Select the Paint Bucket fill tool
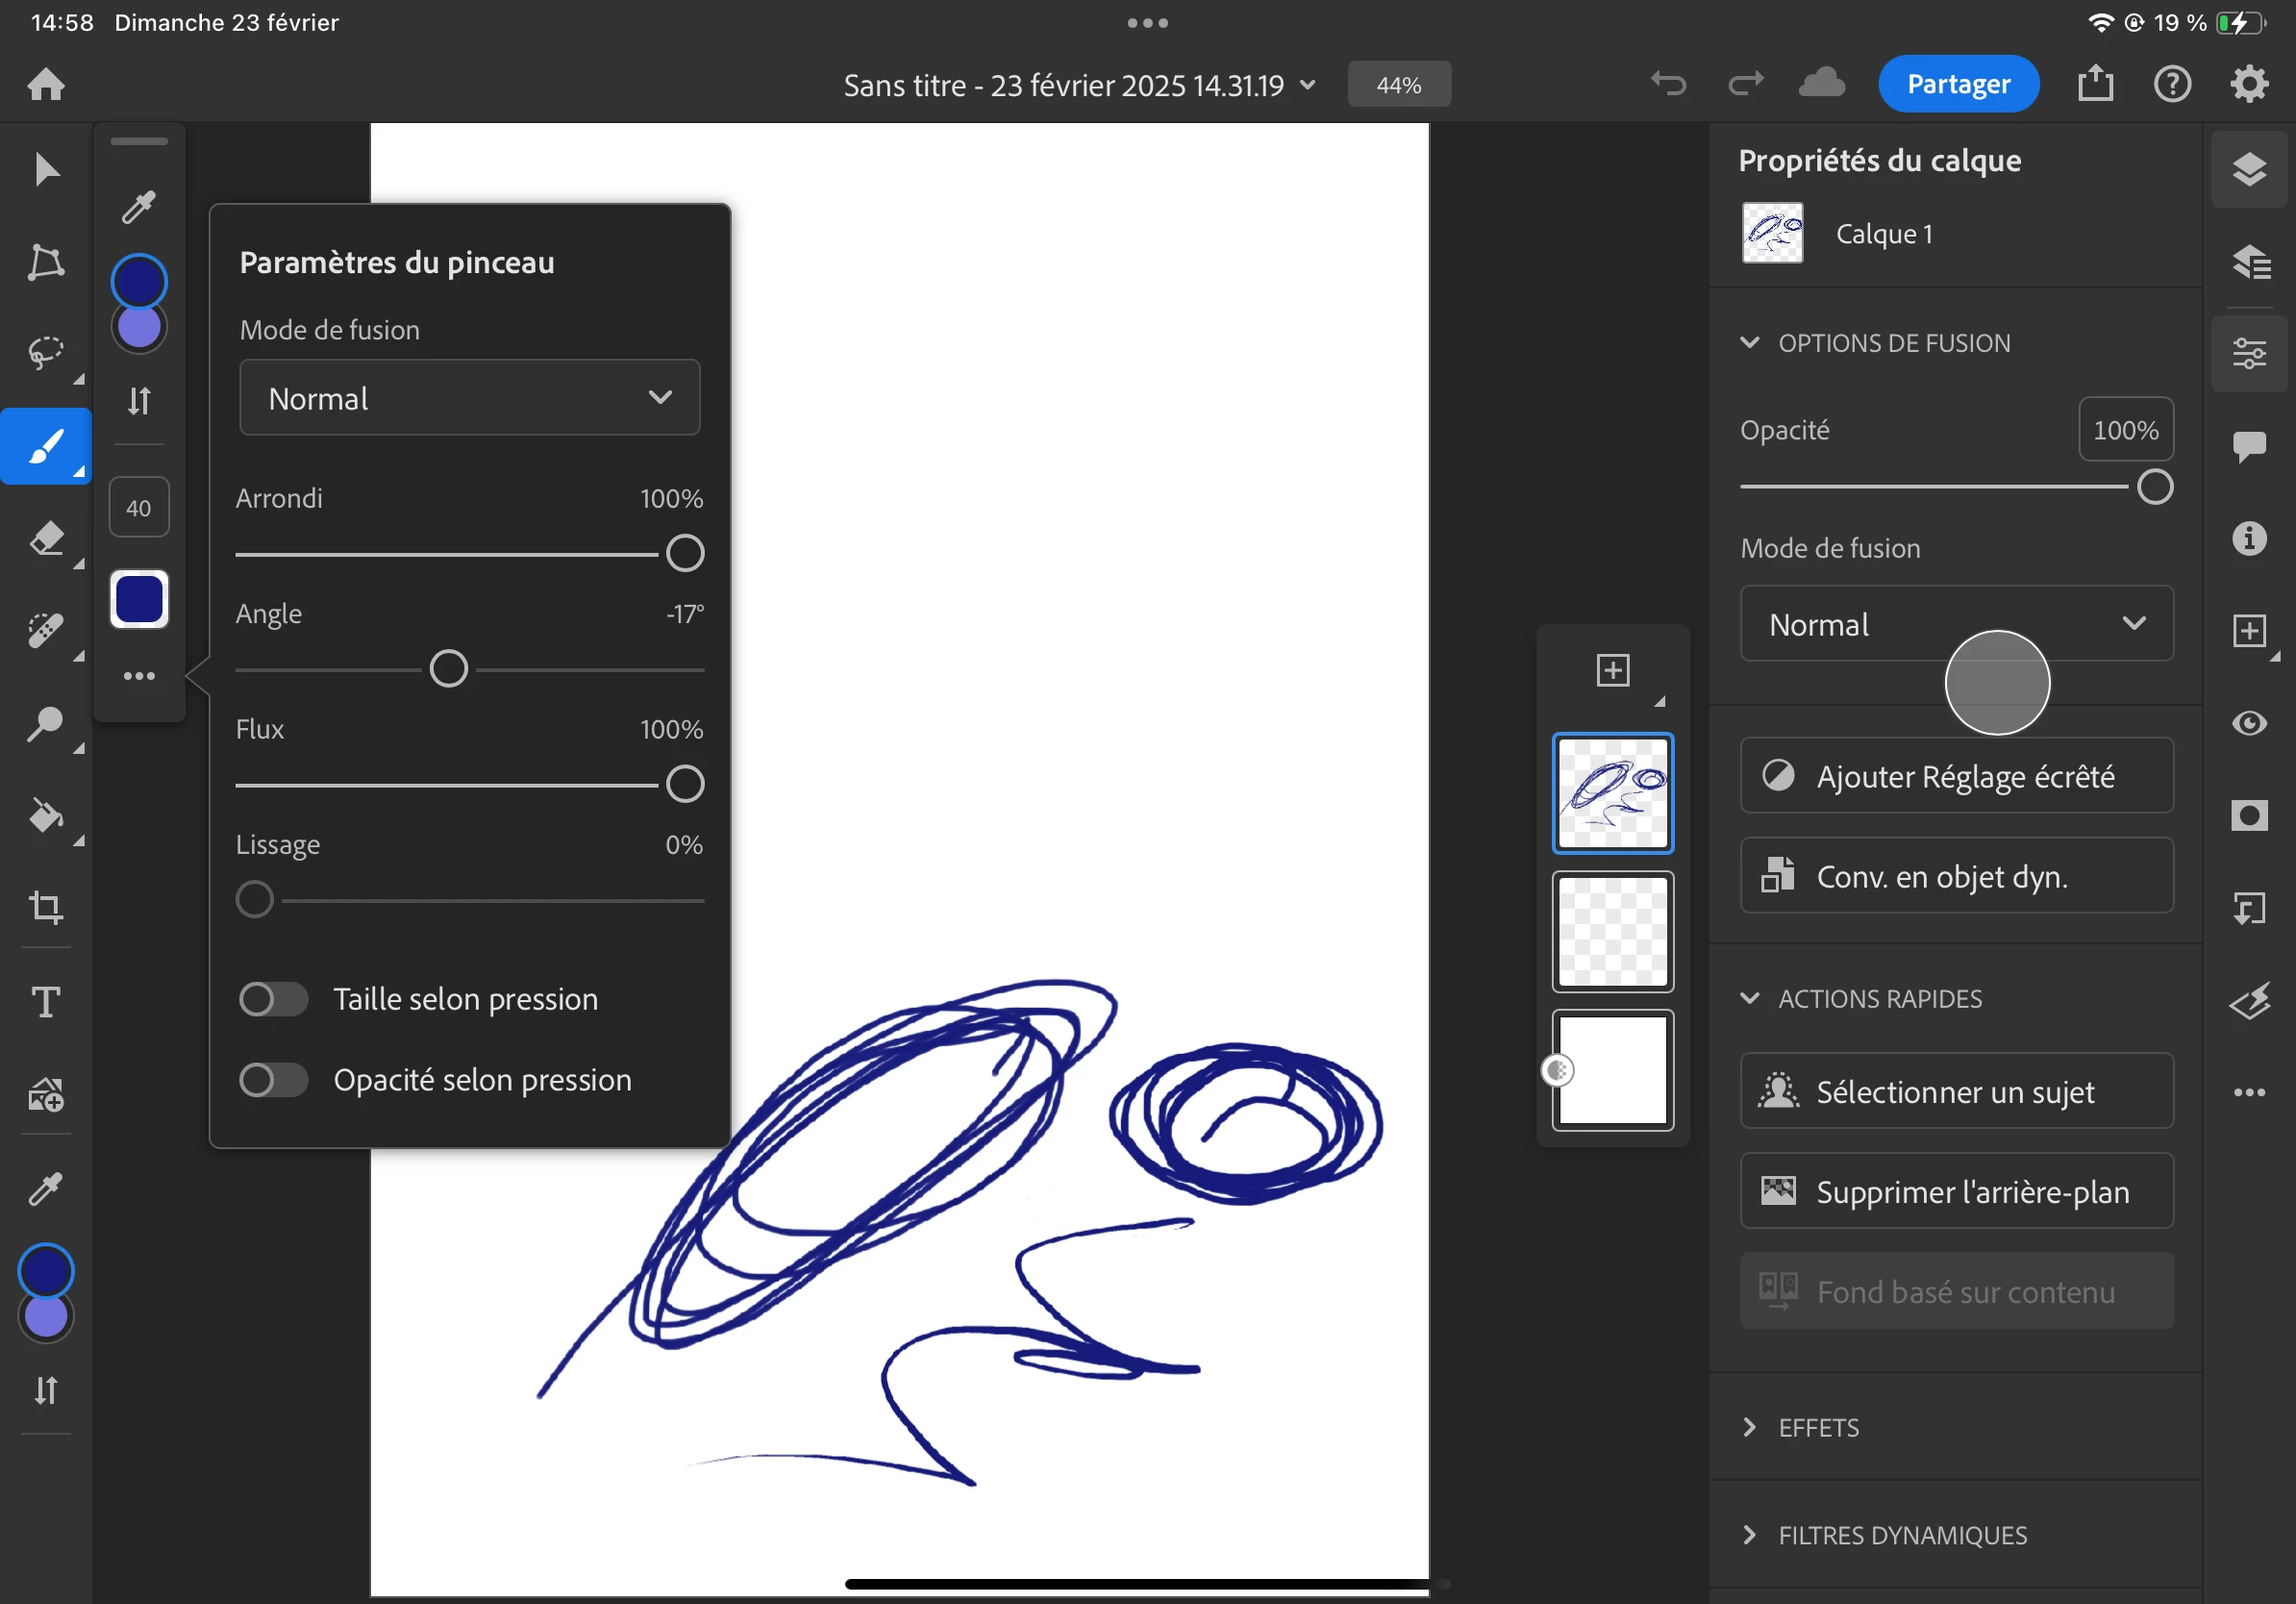This screenshot has height=1604, width=2296. [46, 816]
